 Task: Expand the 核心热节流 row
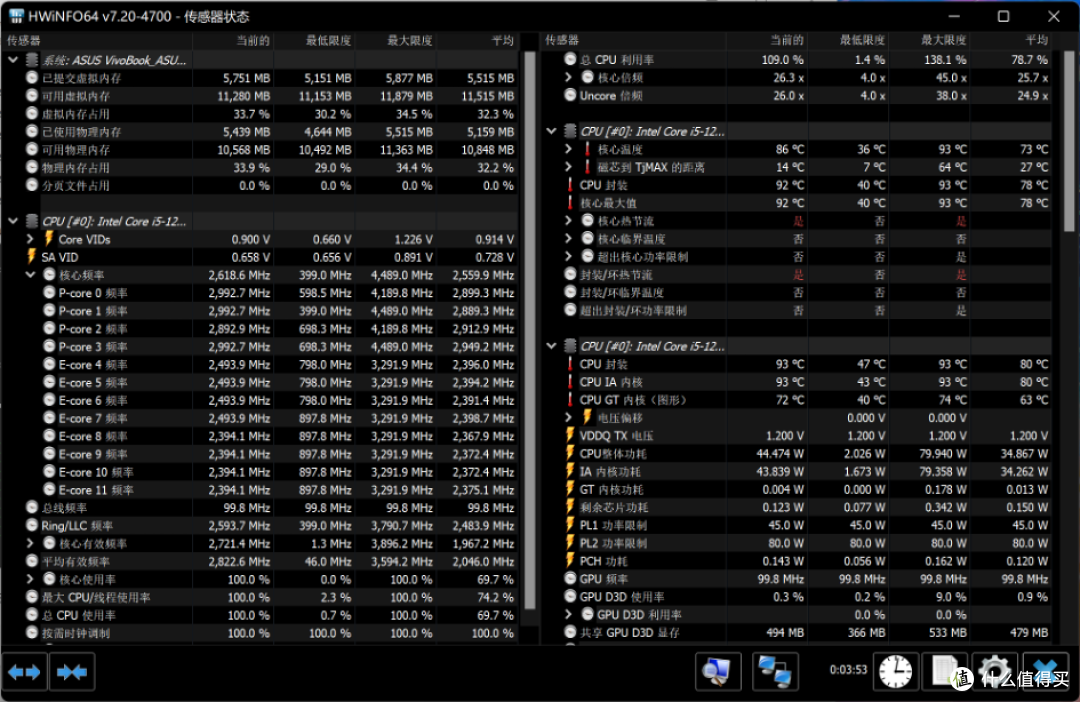coord(569,220)
